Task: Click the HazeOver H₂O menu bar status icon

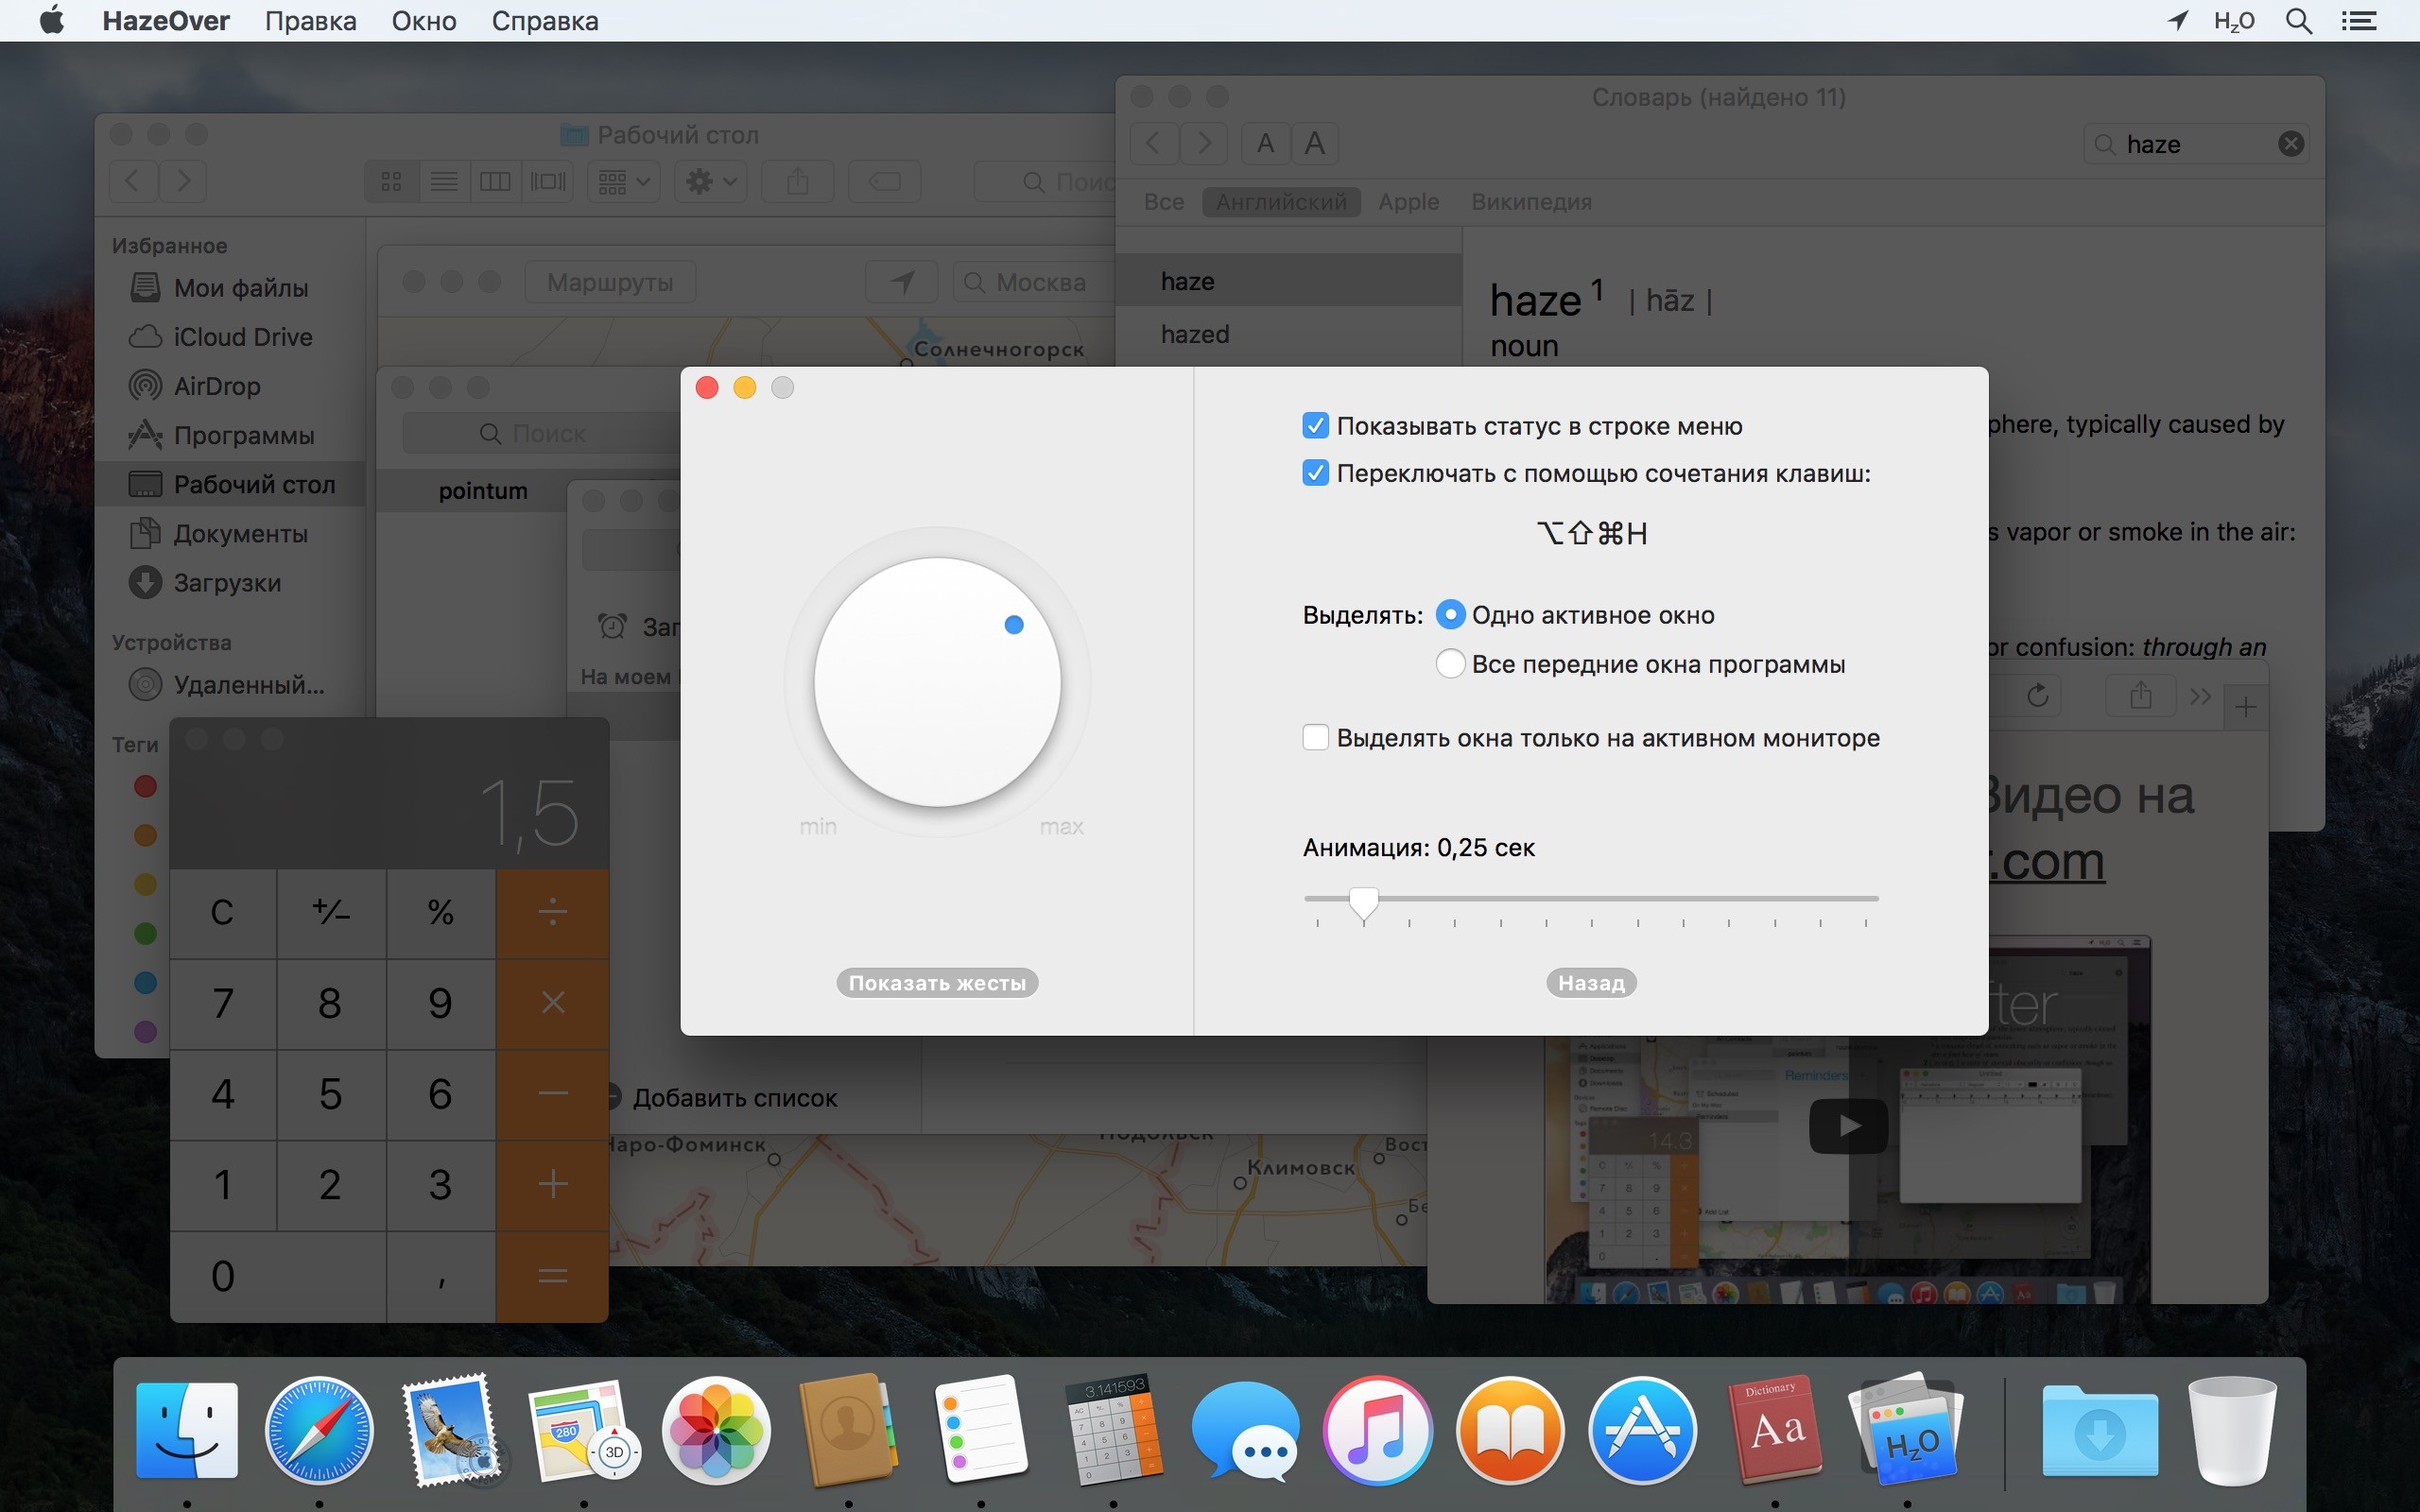Action: point(2233,21)
